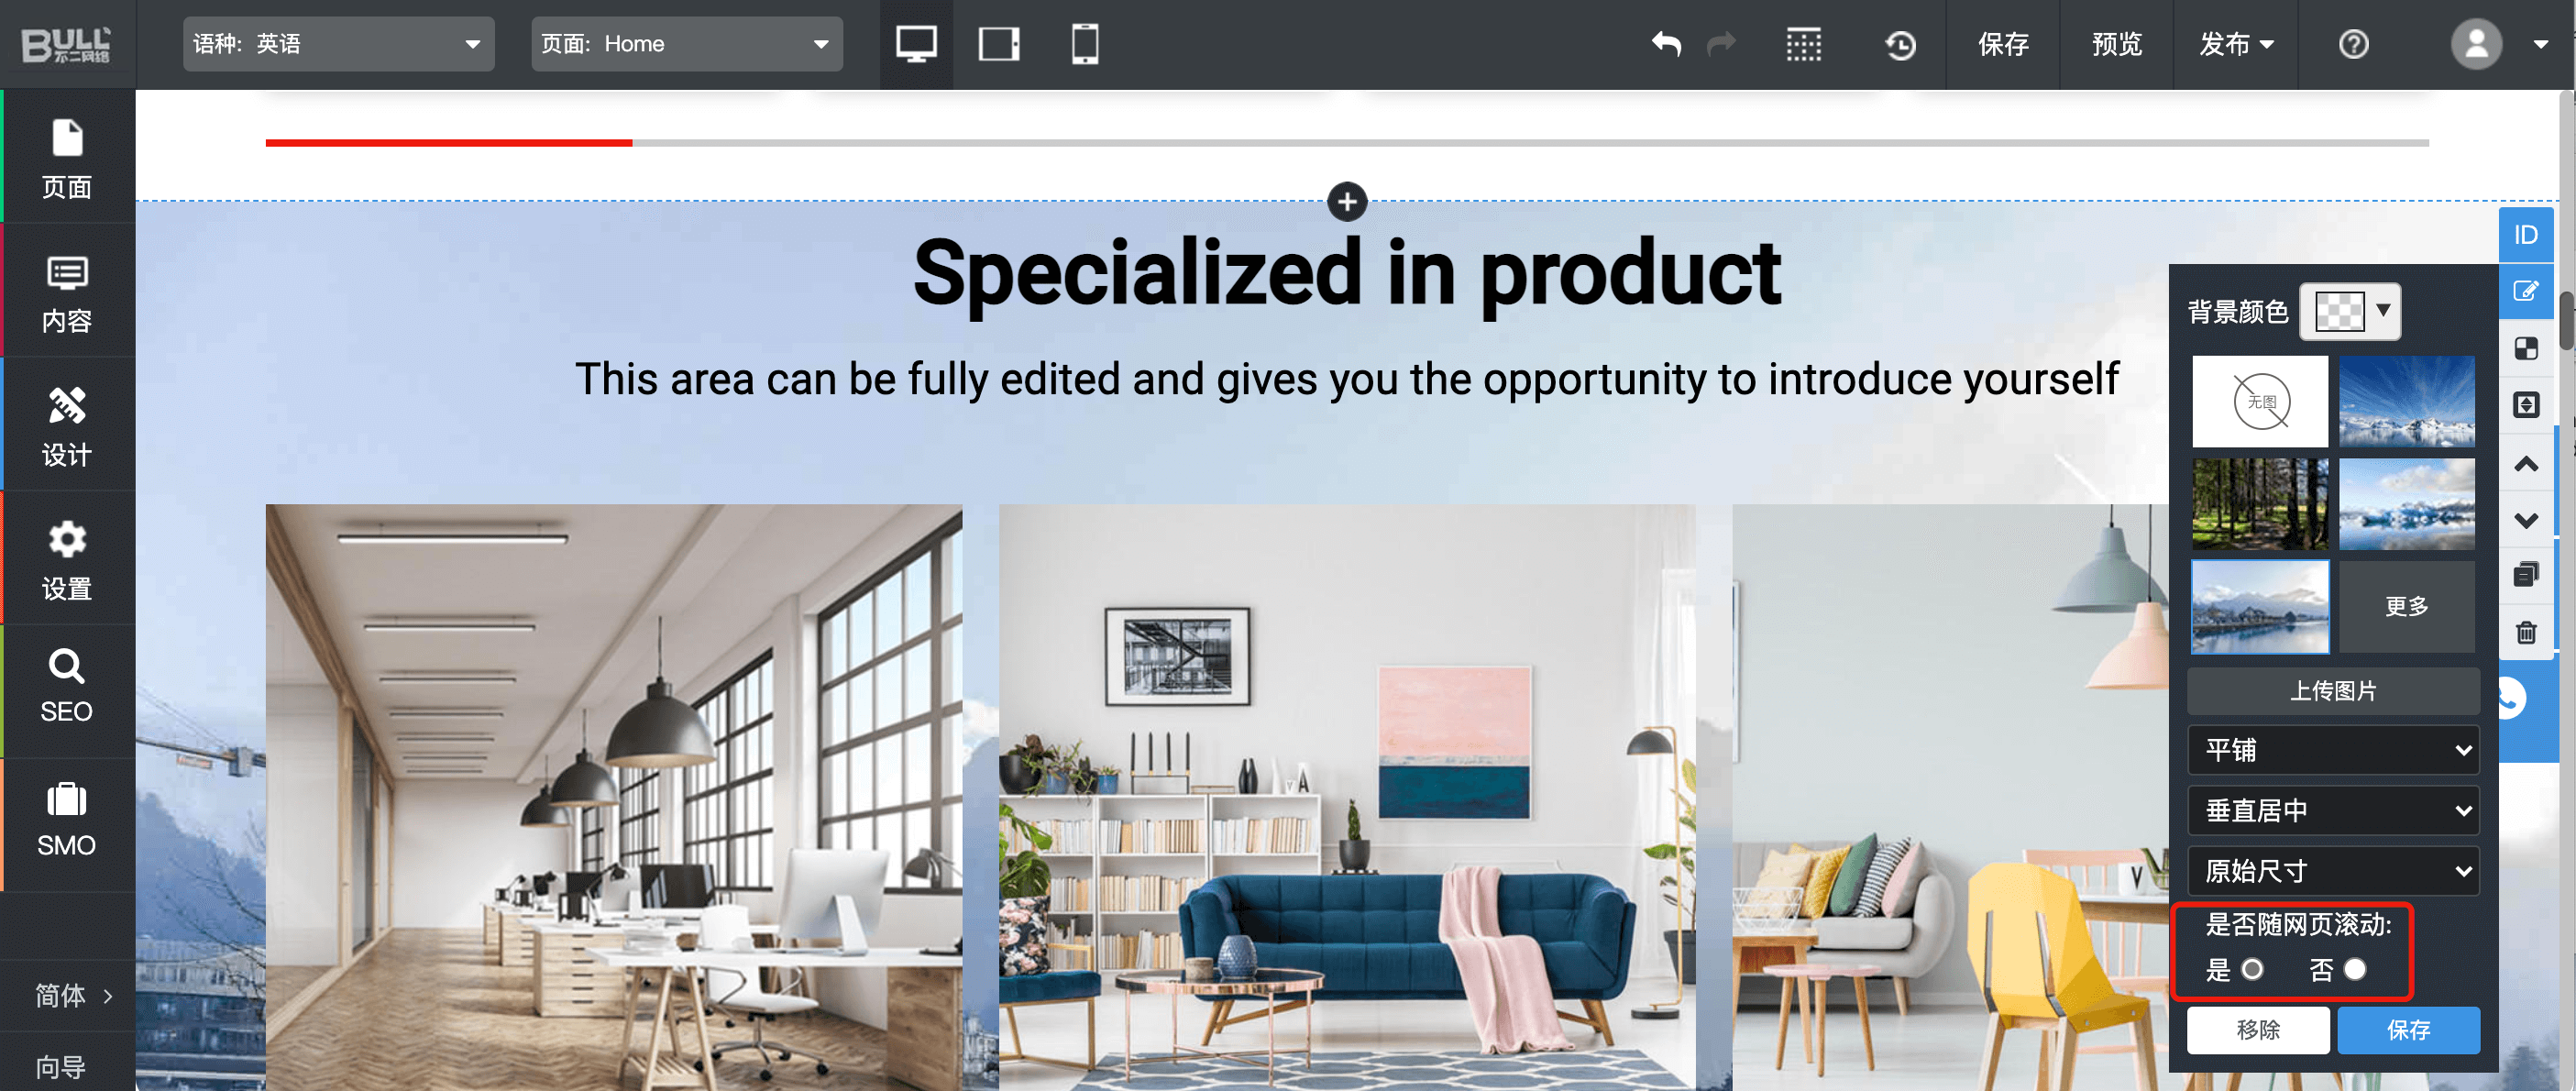Click the 上传图片 upload button
The height and width of the screenshot is (1091, 2576).
(x=2333, y=691)
